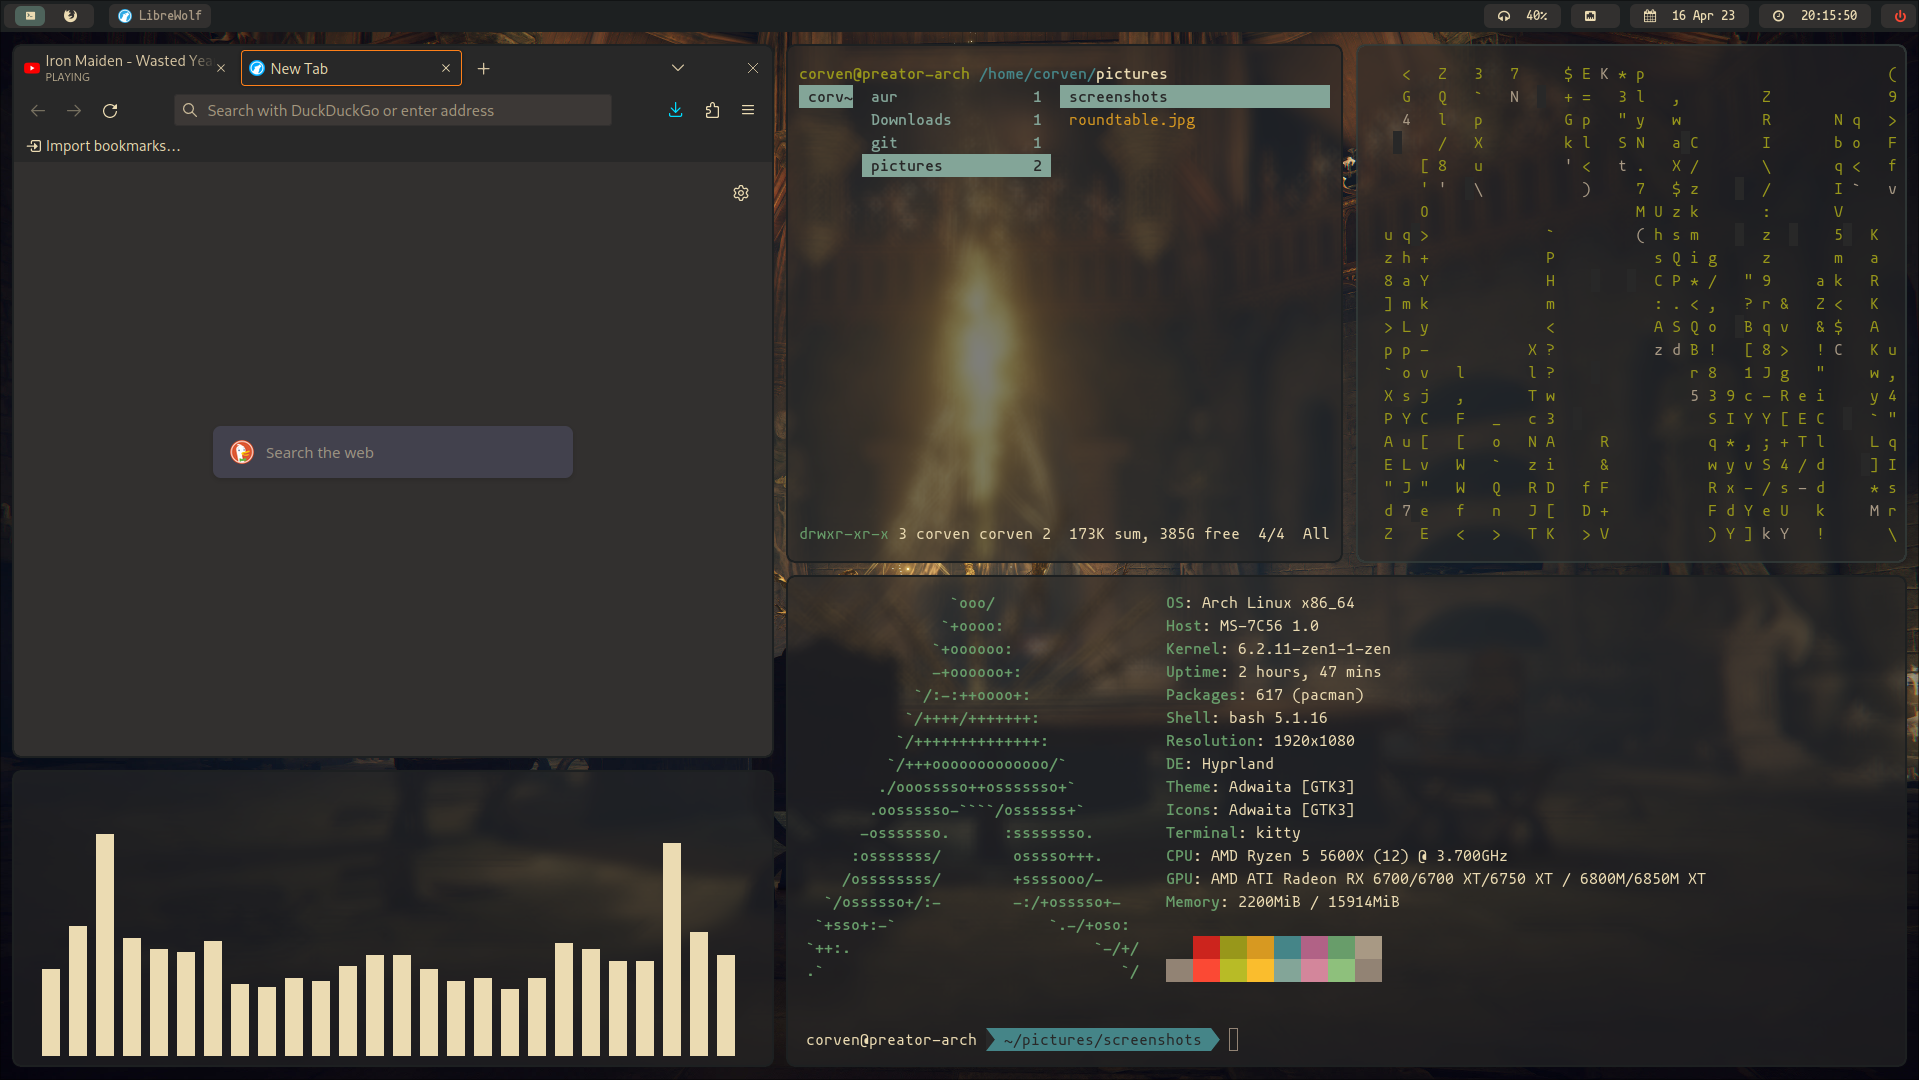Select the corv~ parent column entry in ranger

[x=827, y=97]
